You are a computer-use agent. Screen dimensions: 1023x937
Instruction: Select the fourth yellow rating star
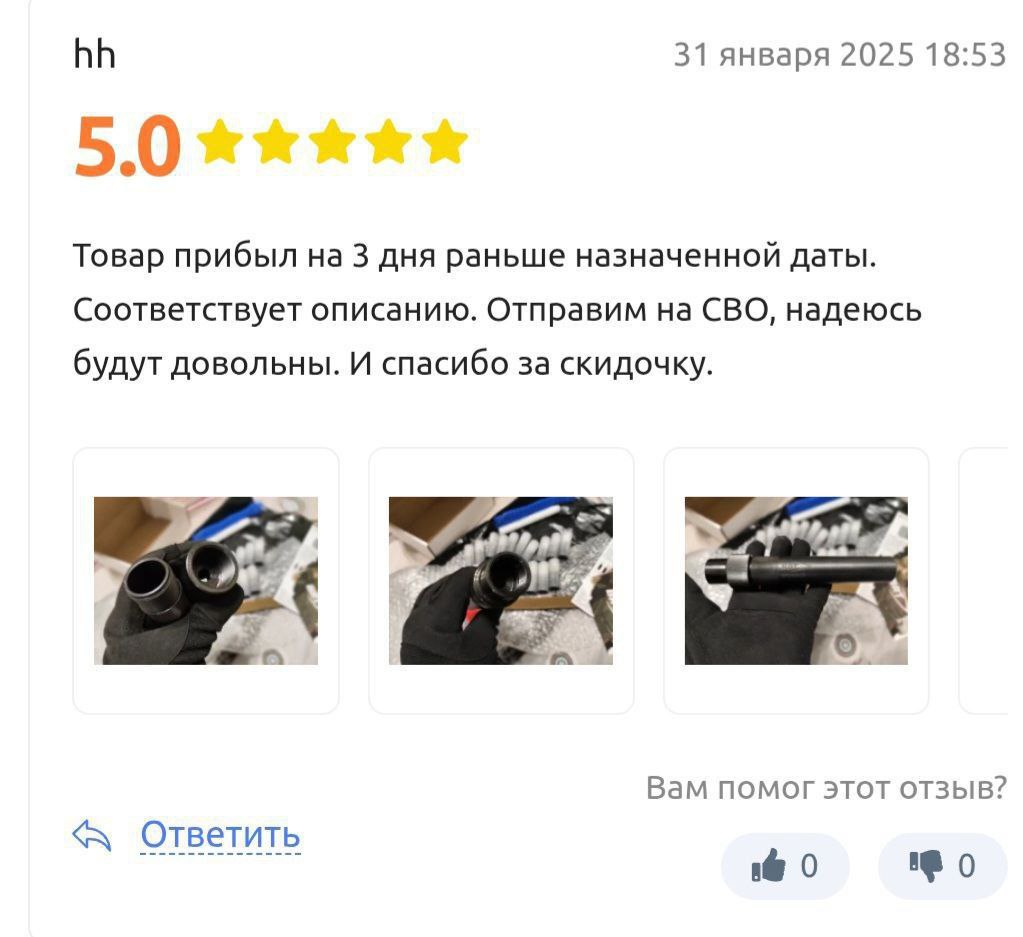point(388,141)
